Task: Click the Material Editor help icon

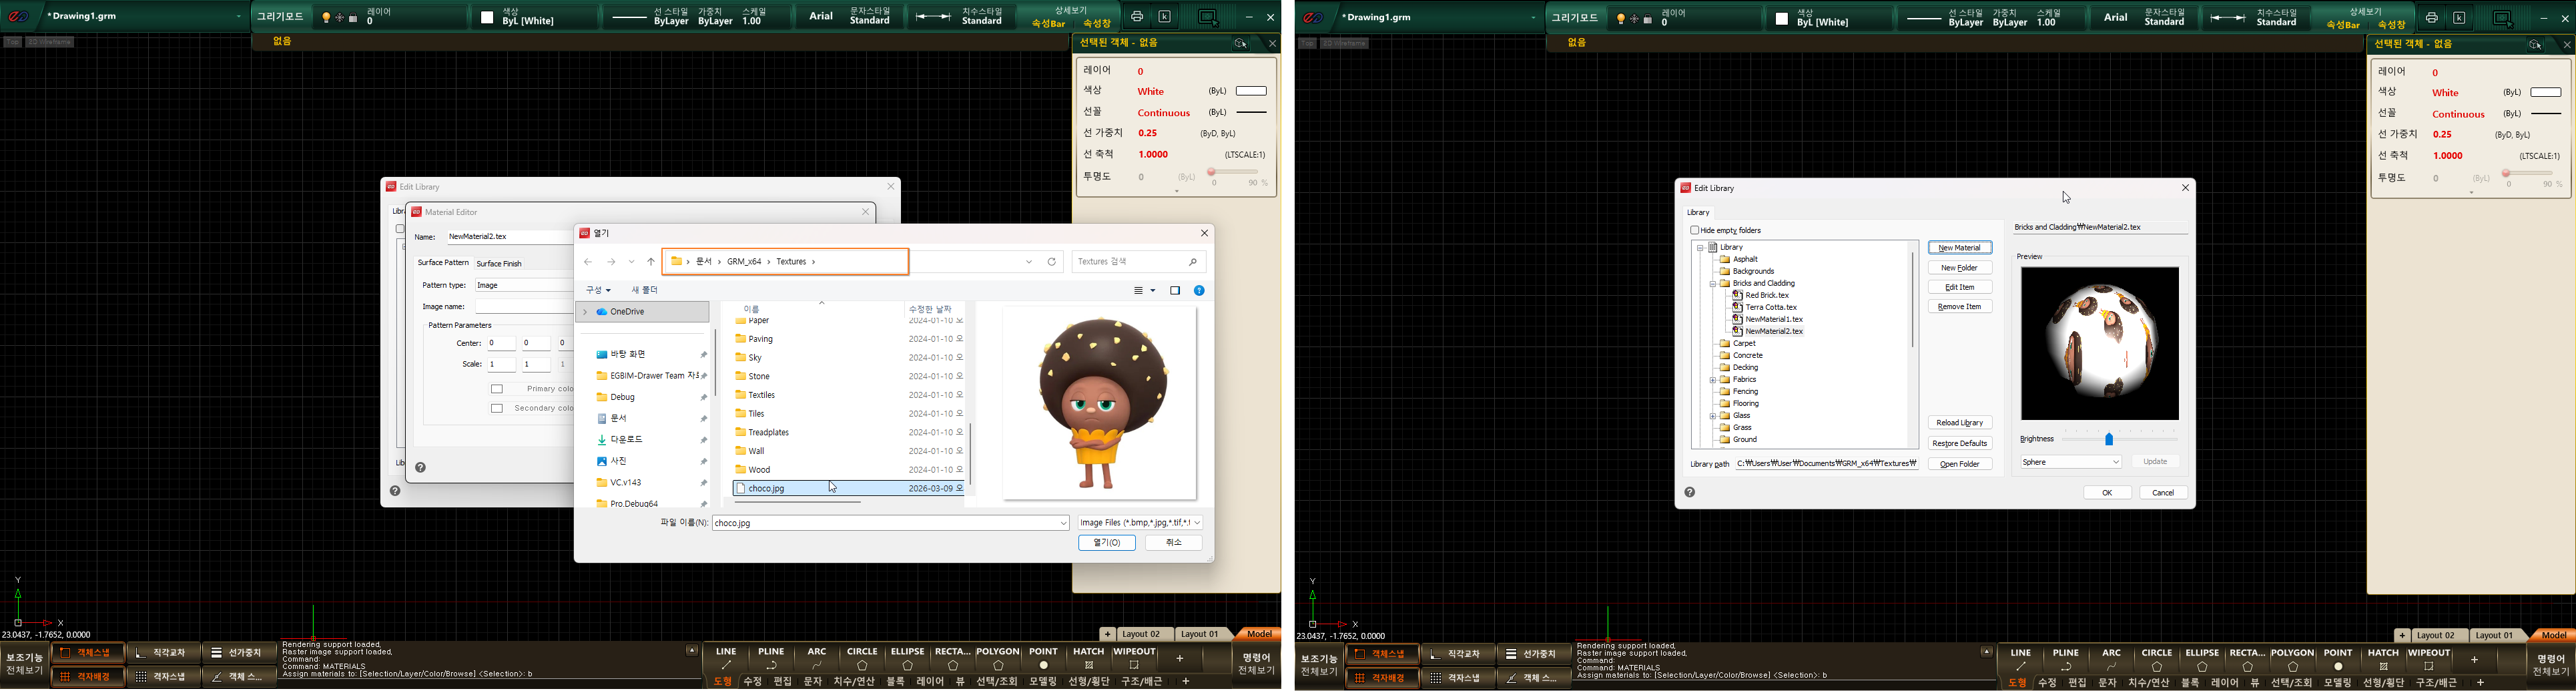Action: (x=421, y=467)
